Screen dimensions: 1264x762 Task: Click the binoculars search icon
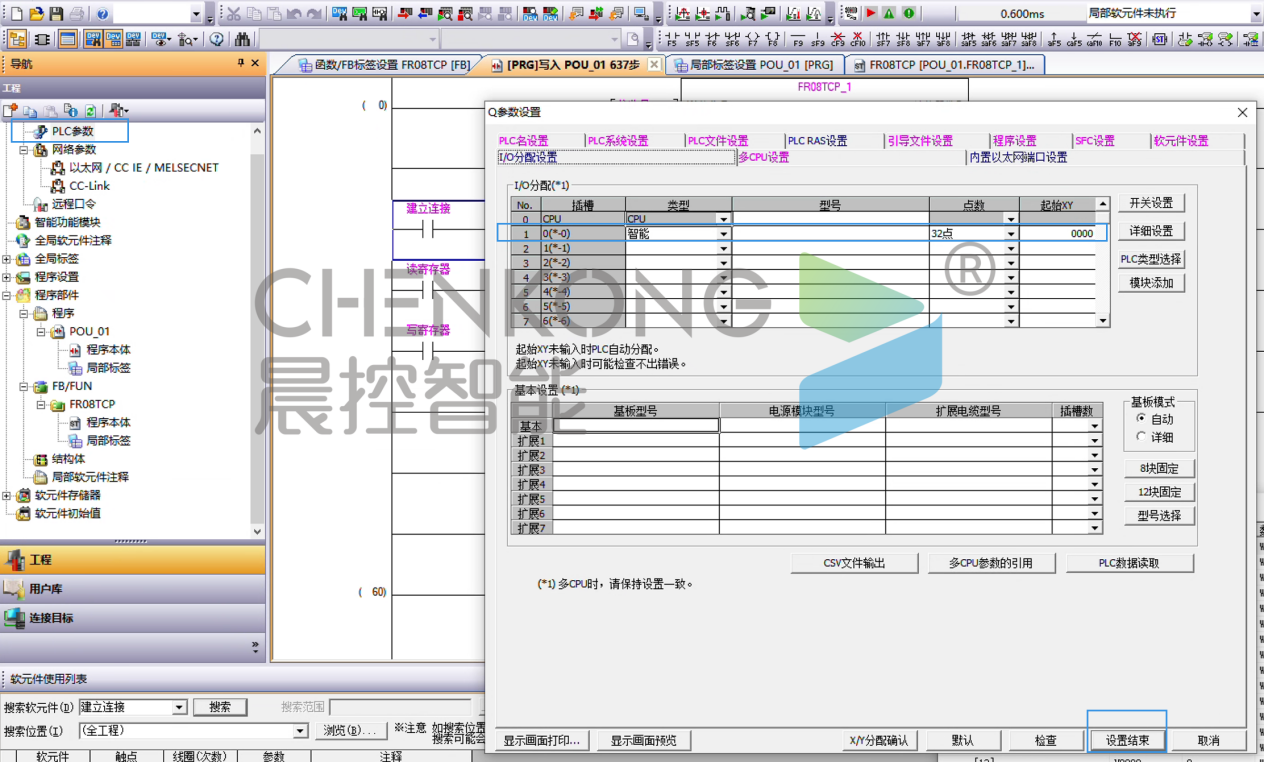coord(242,39)
